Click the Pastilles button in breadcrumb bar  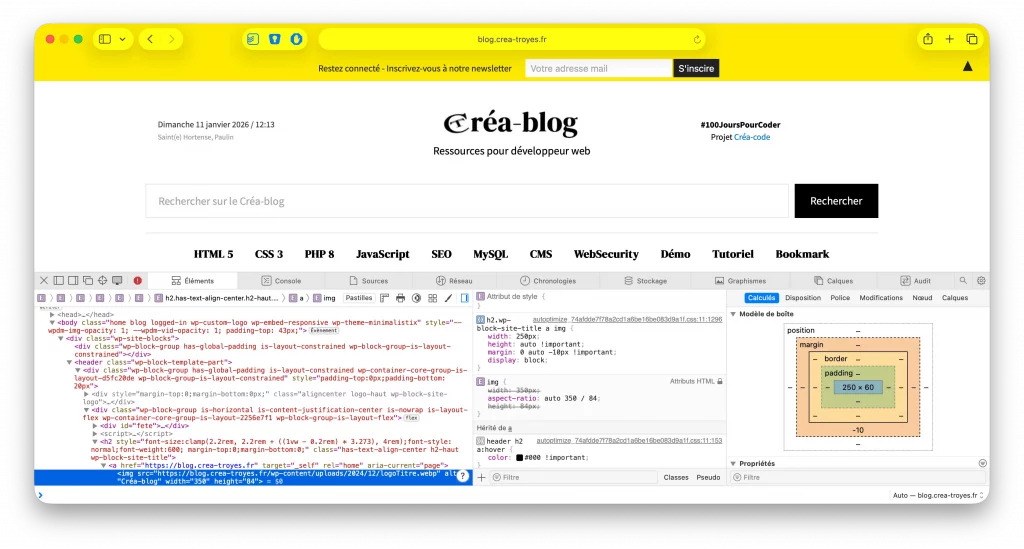coord(359,298)
